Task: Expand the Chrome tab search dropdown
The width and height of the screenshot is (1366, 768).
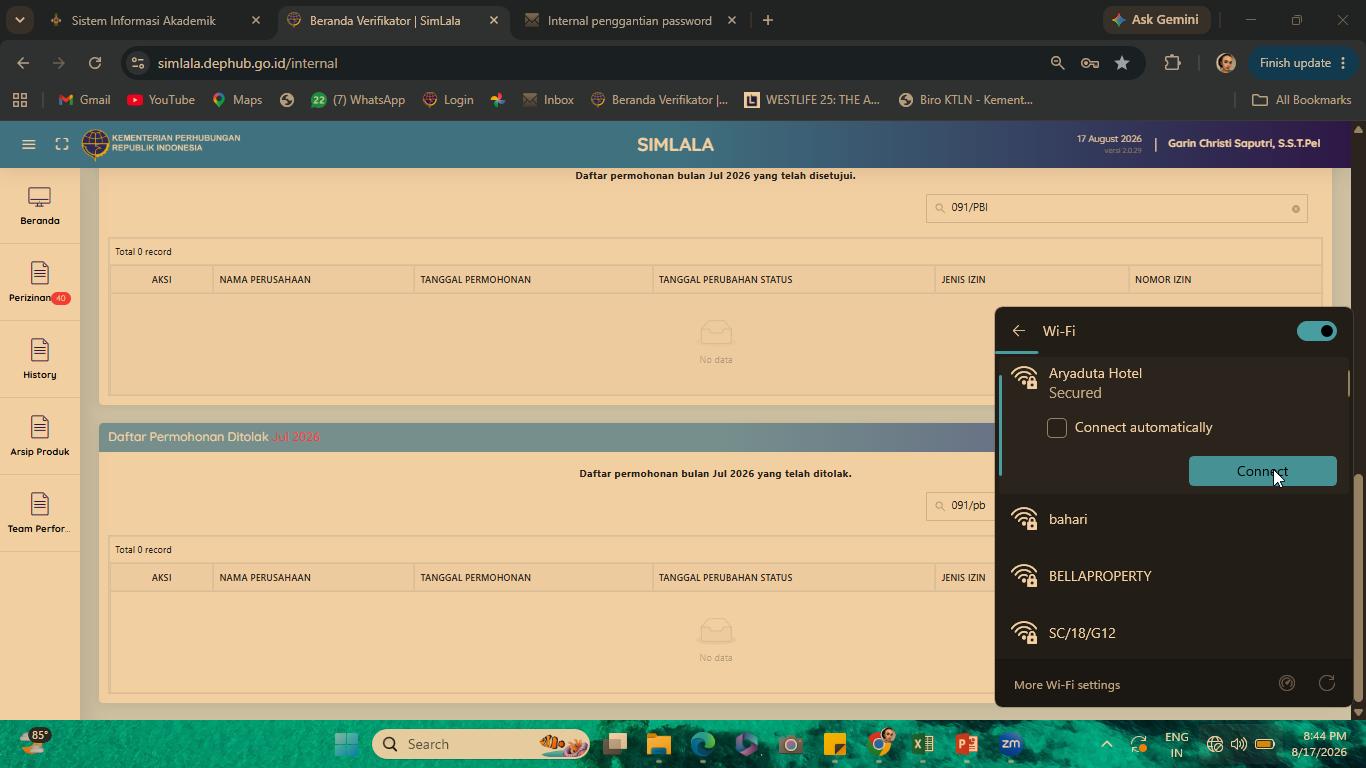Action: pos(20,20)
